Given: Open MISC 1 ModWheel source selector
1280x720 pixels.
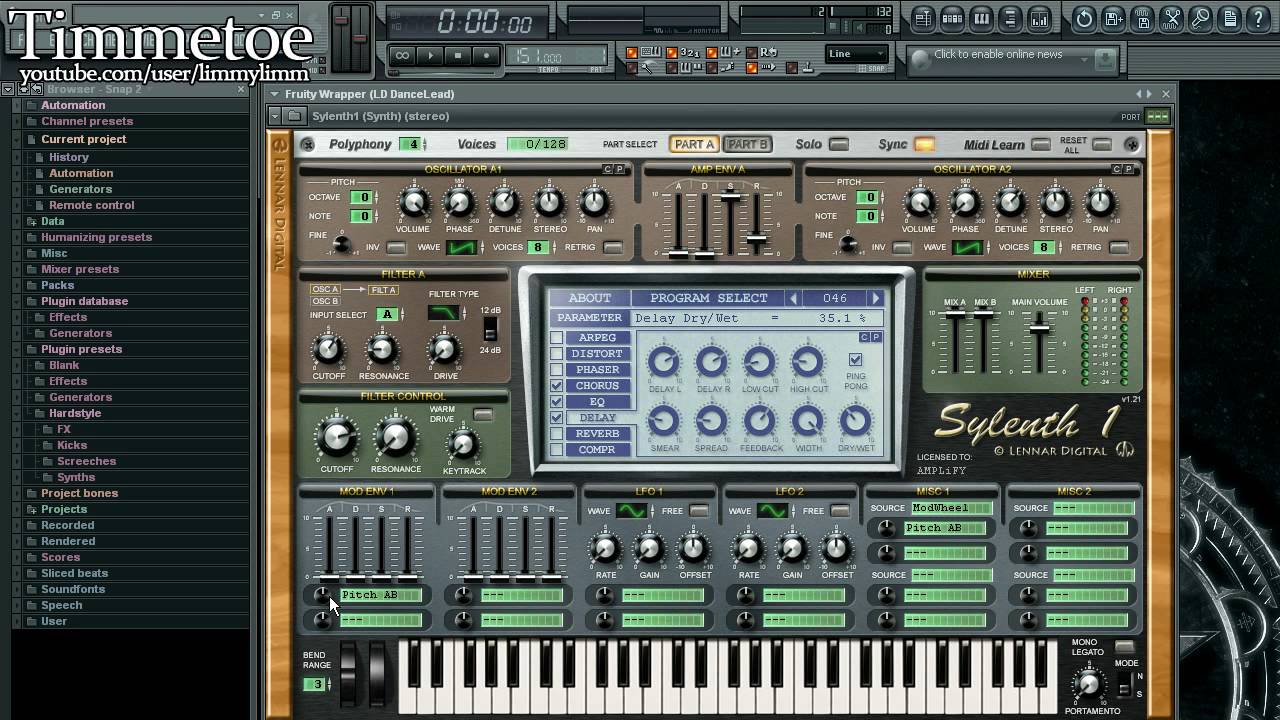Looking at the screenshot, I should (x=951, y=508).
